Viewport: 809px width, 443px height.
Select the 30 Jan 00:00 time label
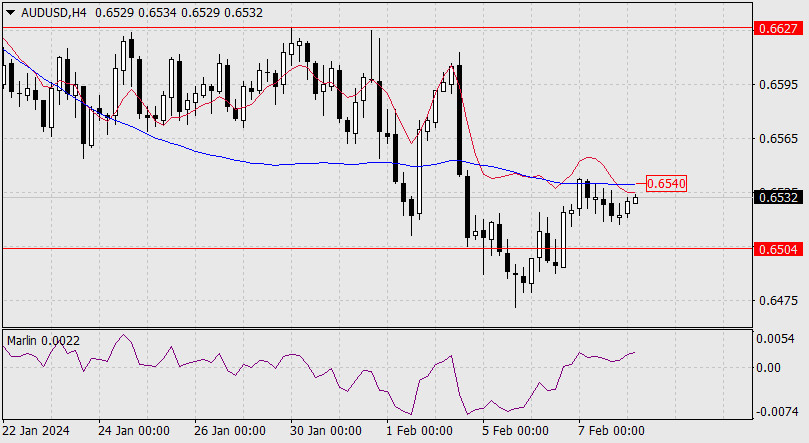pos(326,431)
